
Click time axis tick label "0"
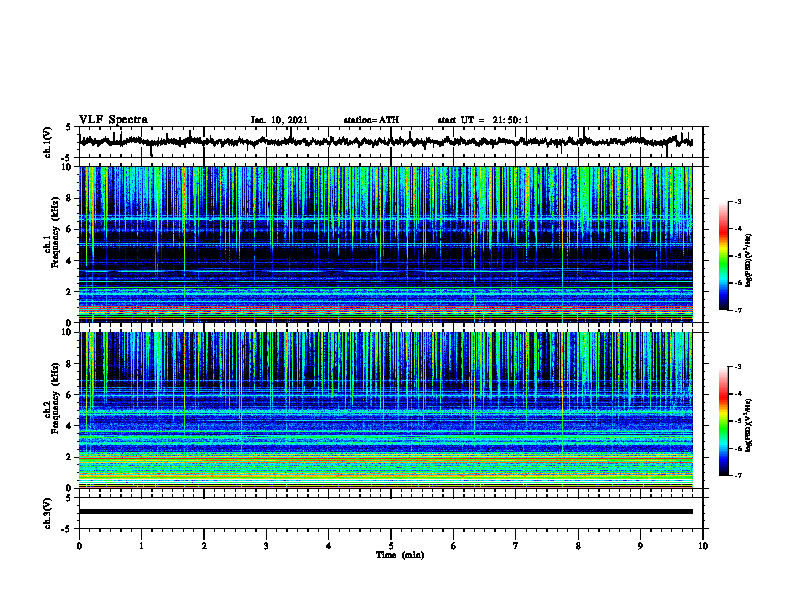pyautogui.click(x=79, y=546)
